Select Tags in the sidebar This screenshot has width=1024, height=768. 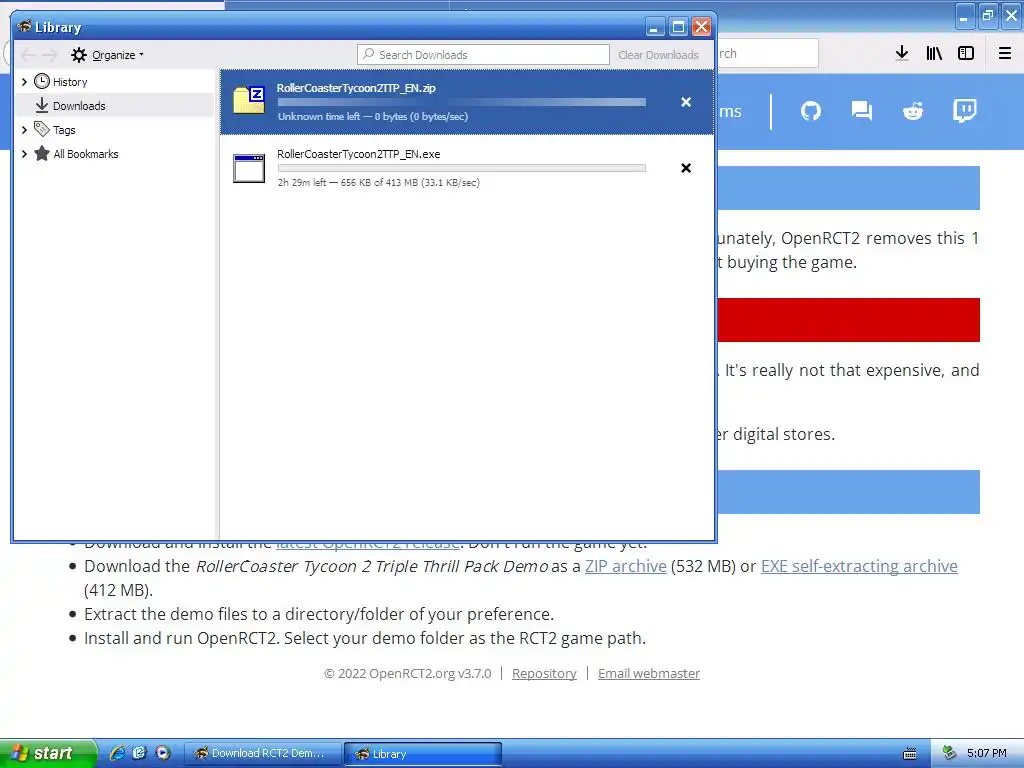point(64,130)
